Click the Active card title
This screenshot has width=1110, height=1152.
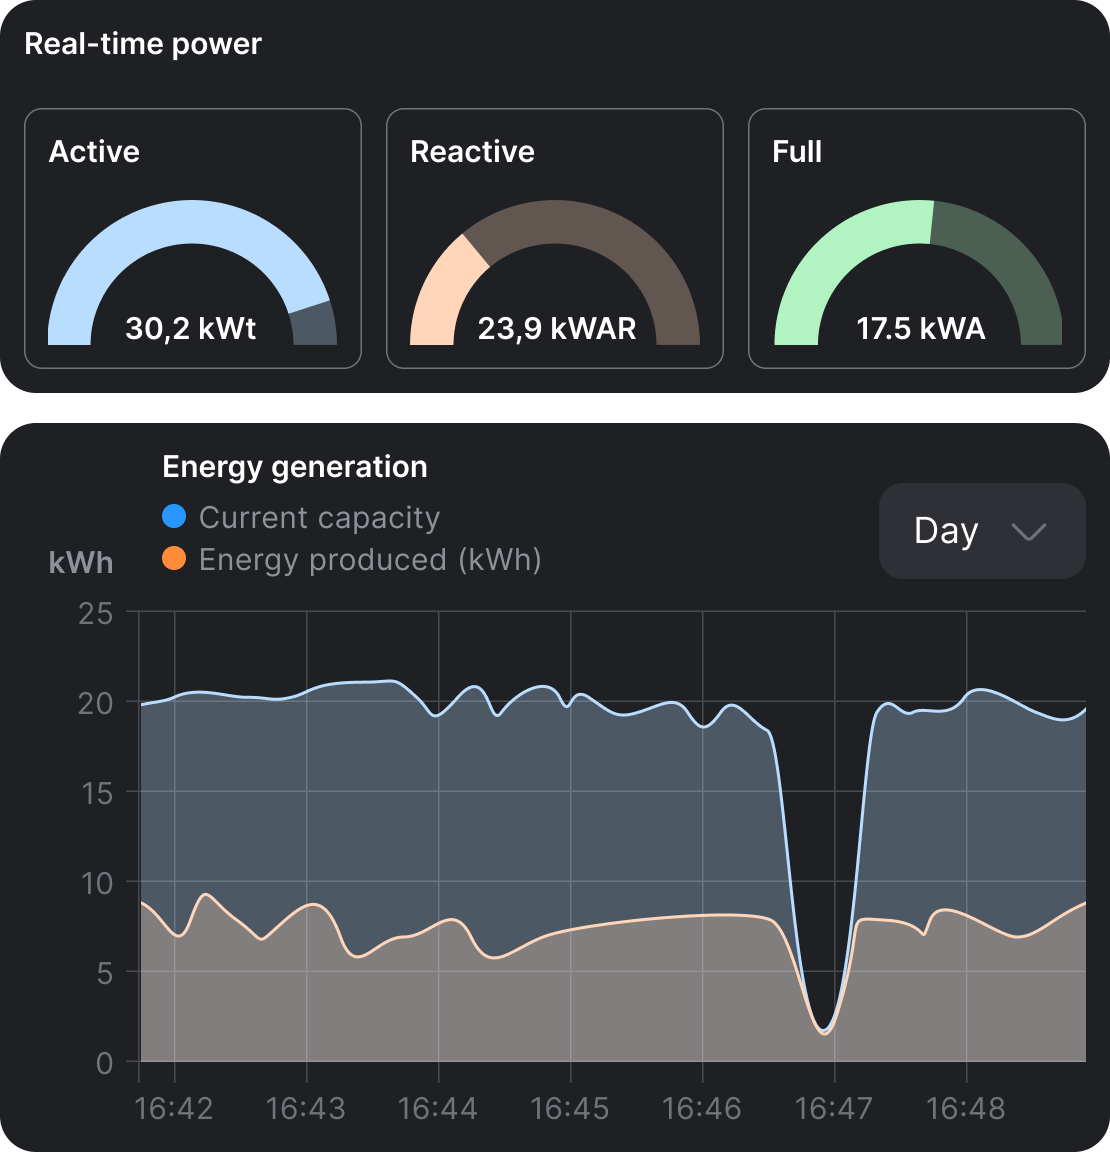coord(94,152)
